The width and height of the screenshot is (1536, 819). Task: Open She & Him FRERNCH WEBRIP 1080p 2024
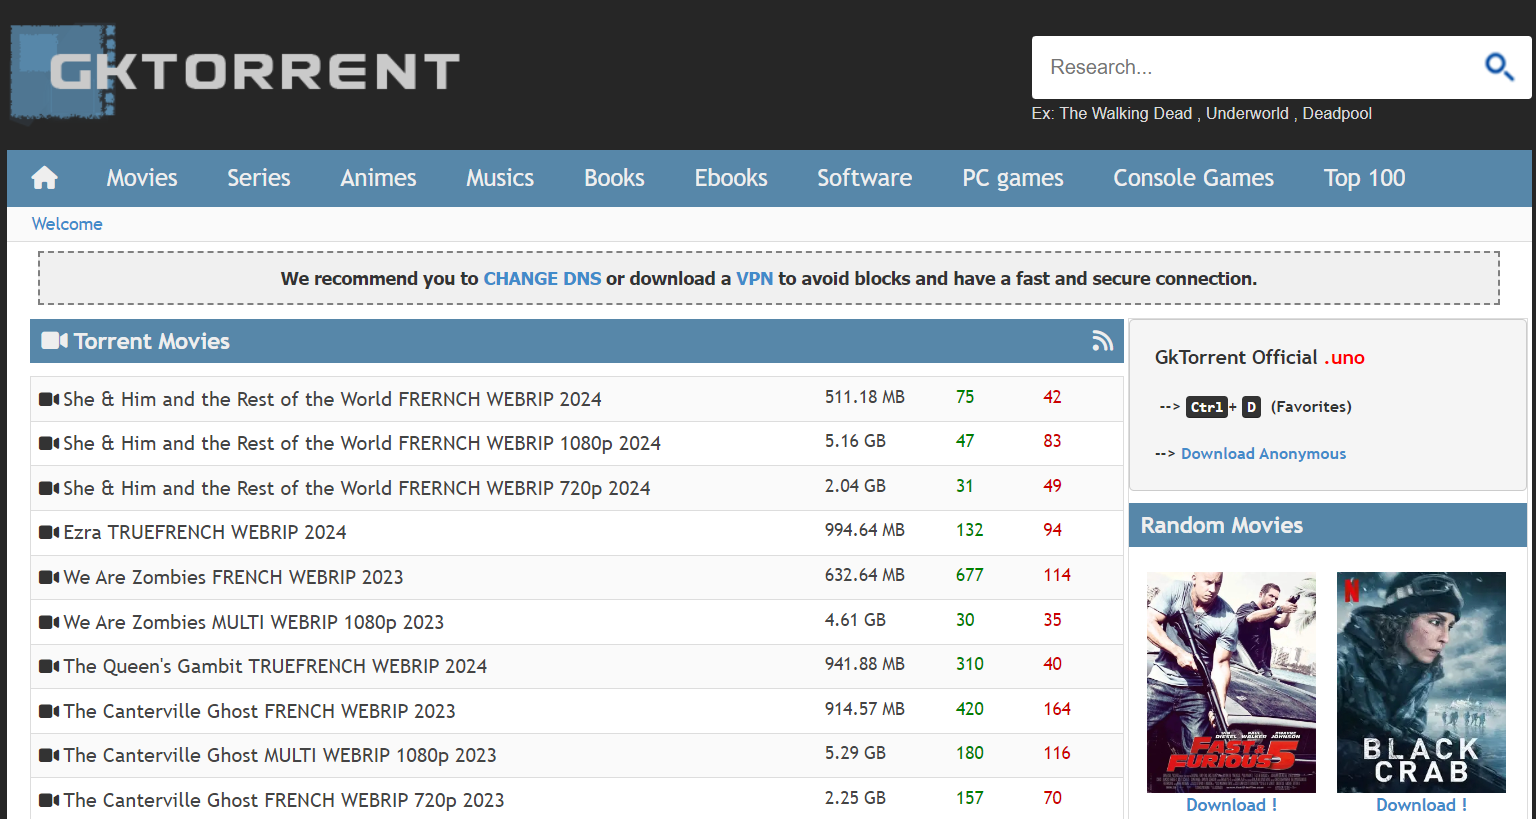(x=362, y=443)
